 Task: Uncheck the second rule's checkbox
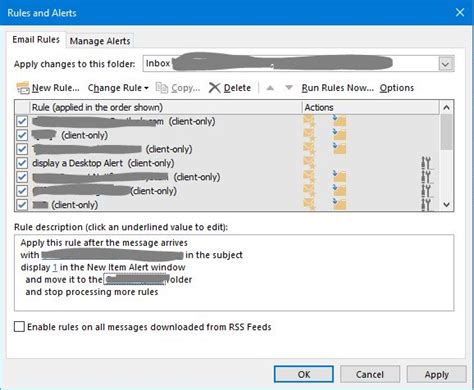(x=22, y=135)
